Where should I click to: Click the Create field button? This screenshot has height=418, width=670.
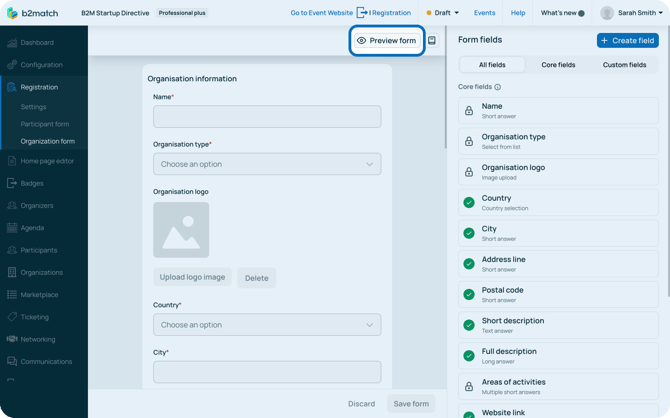[x=627, y=41]
